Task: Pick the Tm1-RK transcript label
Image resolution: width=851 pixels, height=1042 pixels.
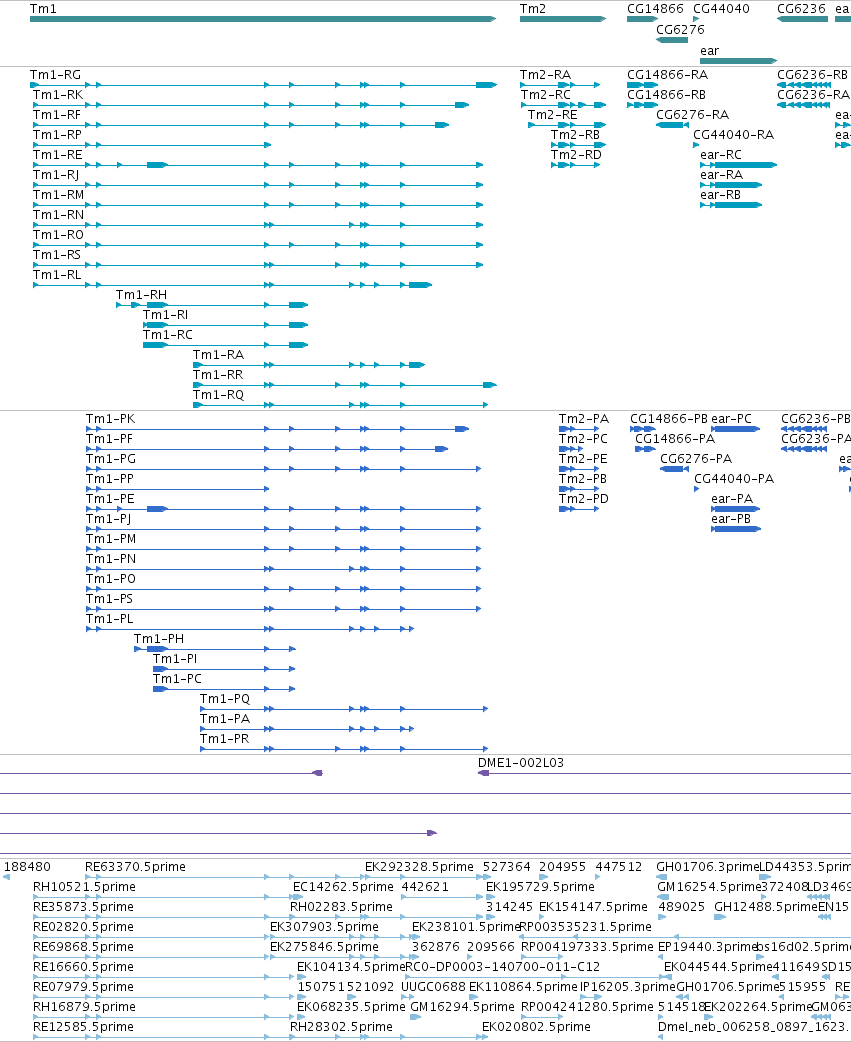Action: click(x=58, y=94)
